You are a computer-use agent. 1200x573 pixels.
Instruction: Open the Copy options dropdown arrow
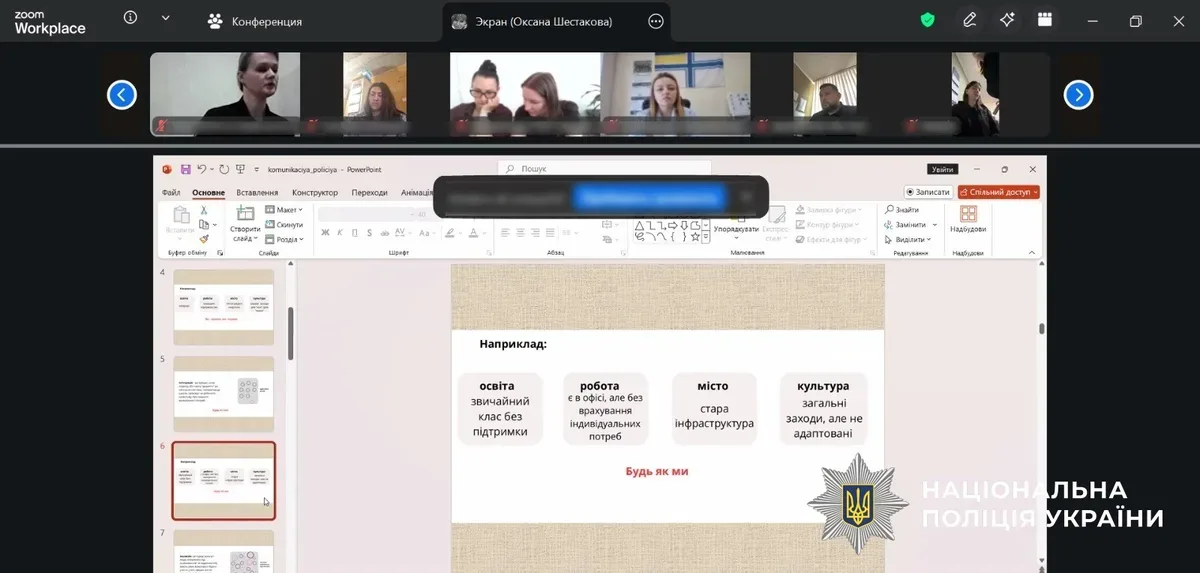tap(215, 225)
